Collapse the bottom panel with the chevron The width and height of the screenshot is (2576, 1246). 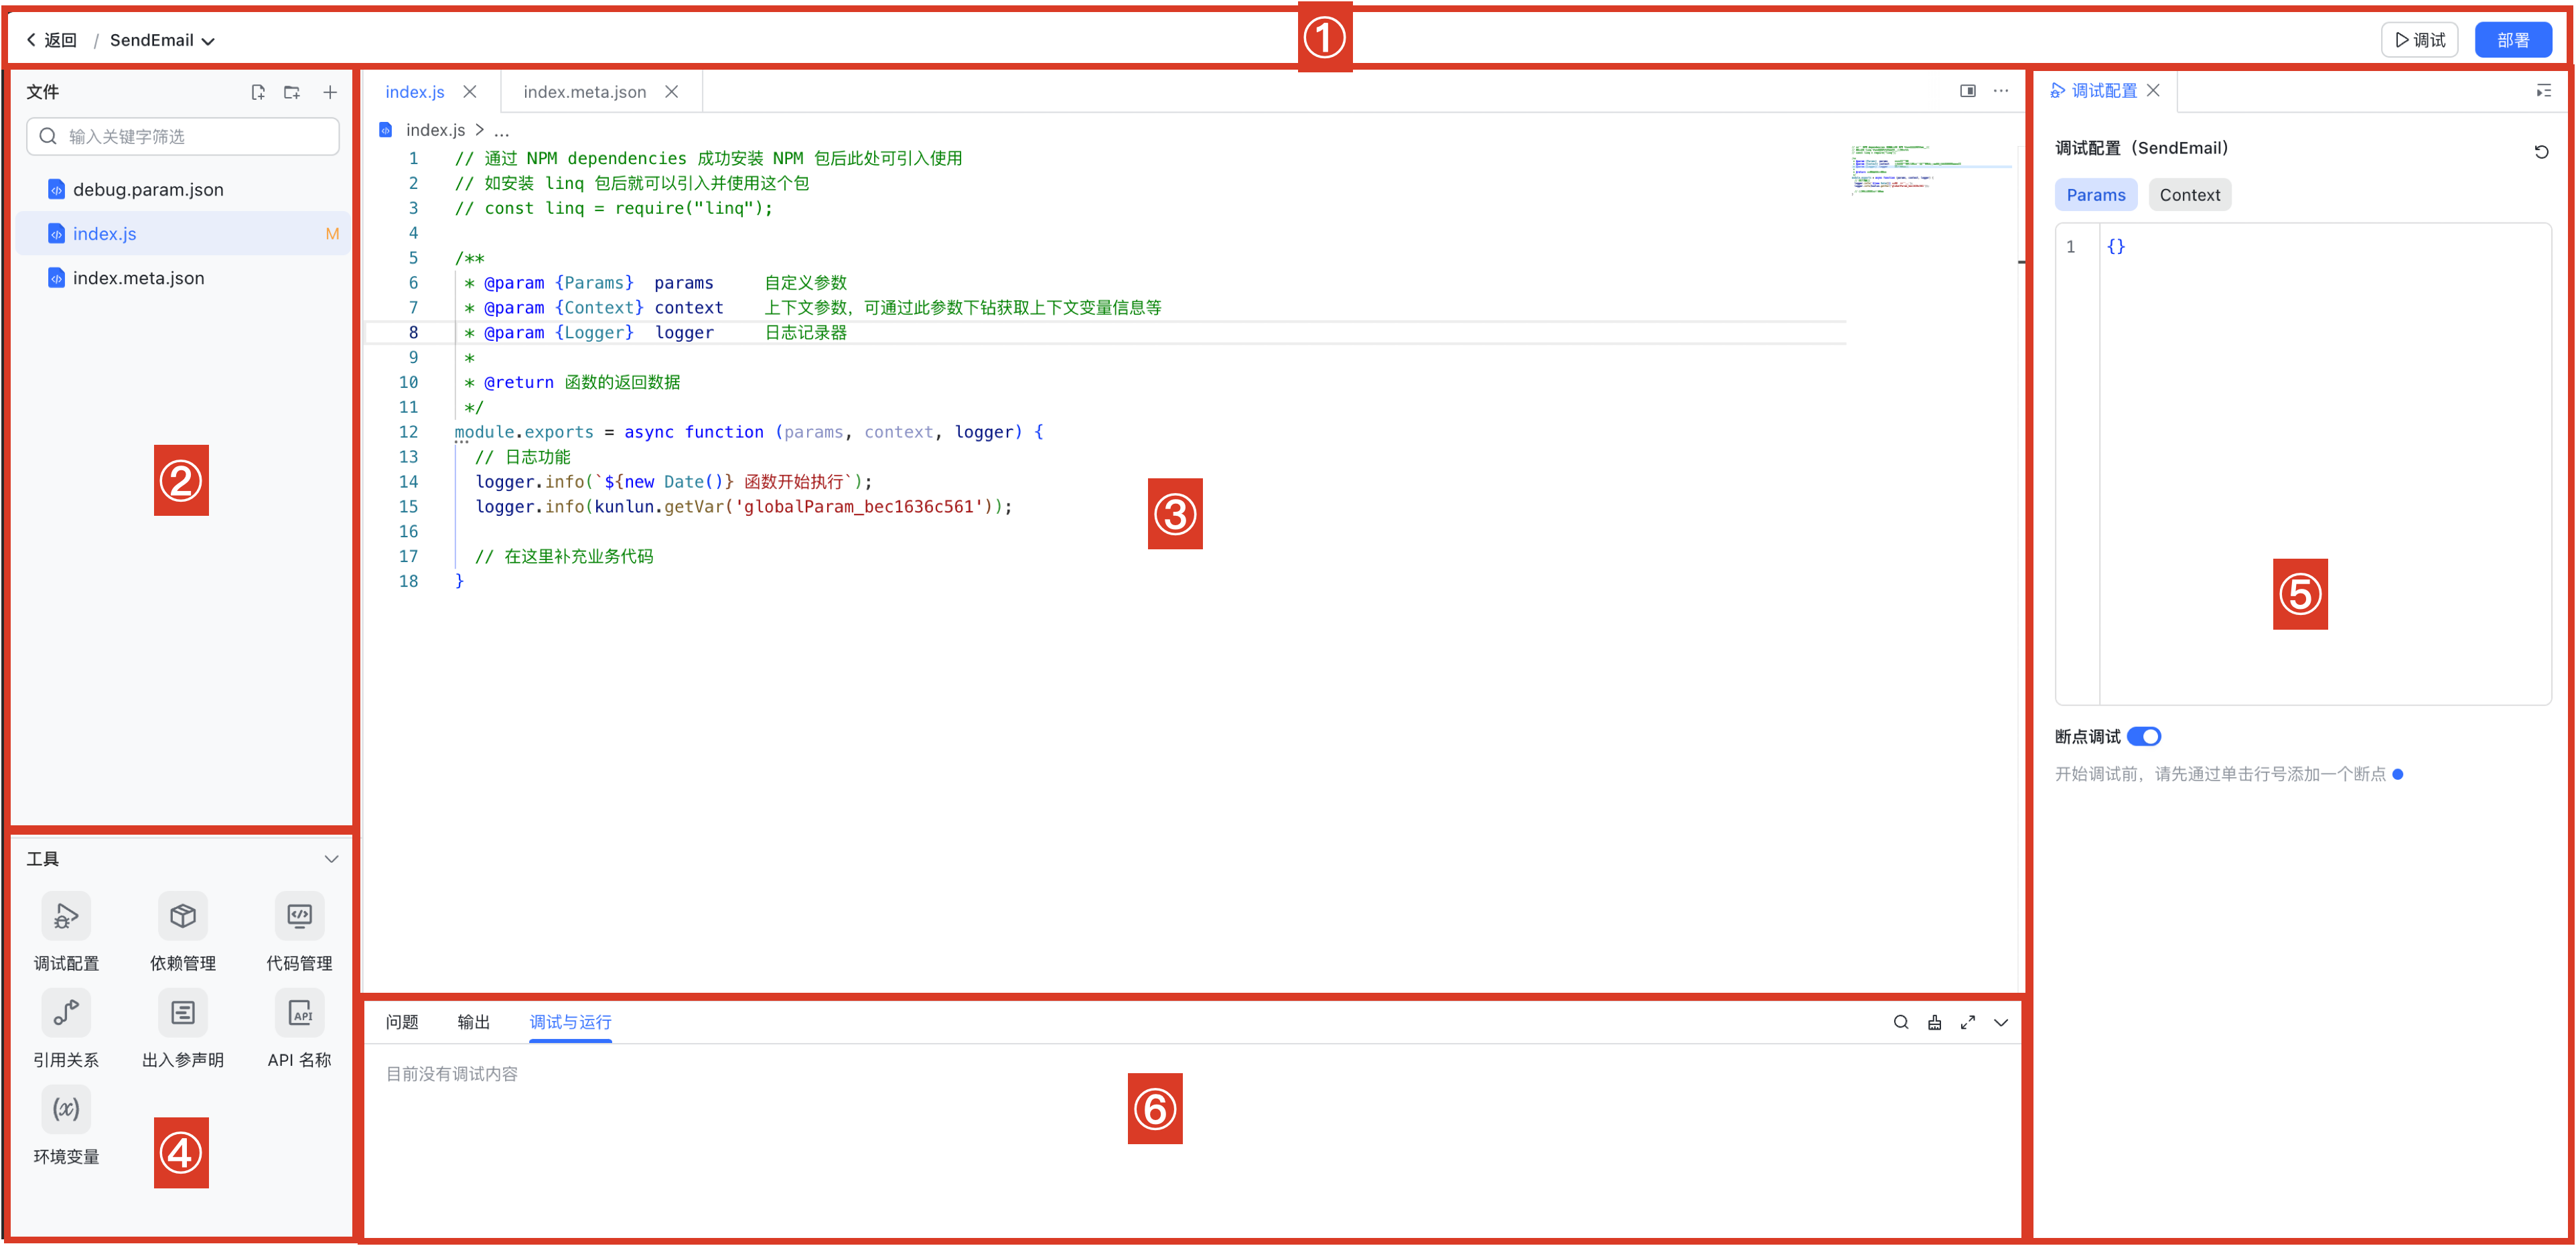point(2000,1022)
